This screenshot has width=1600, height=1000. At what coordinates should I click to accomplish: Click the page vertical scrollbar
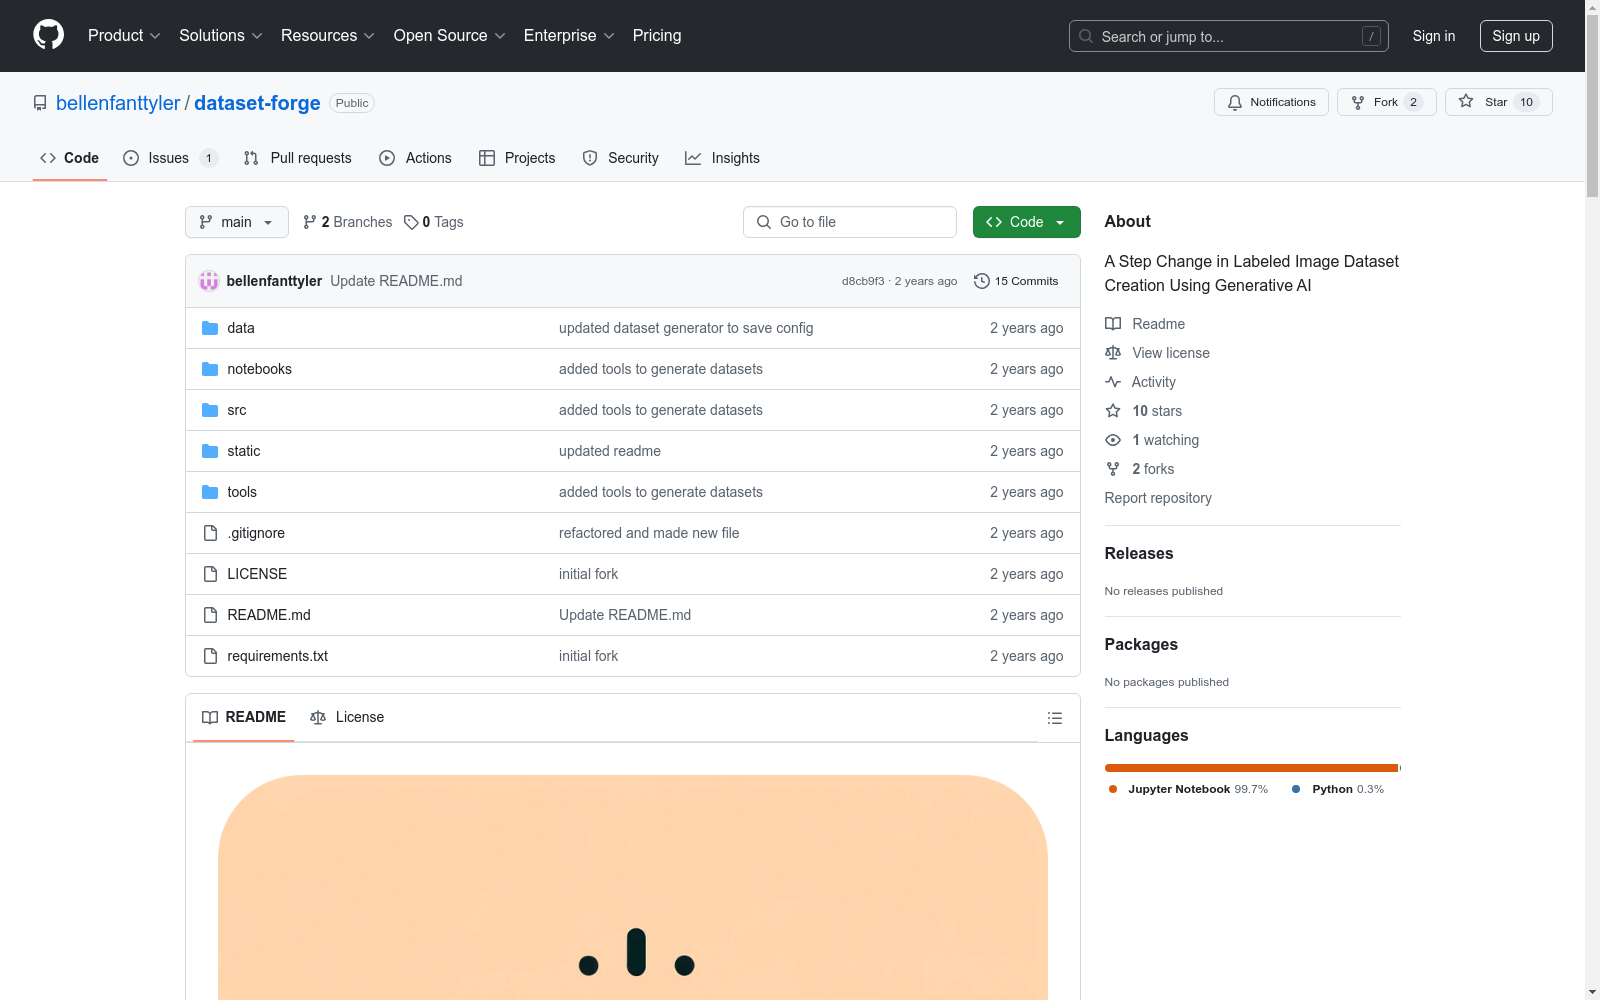tap(1592, 500)
